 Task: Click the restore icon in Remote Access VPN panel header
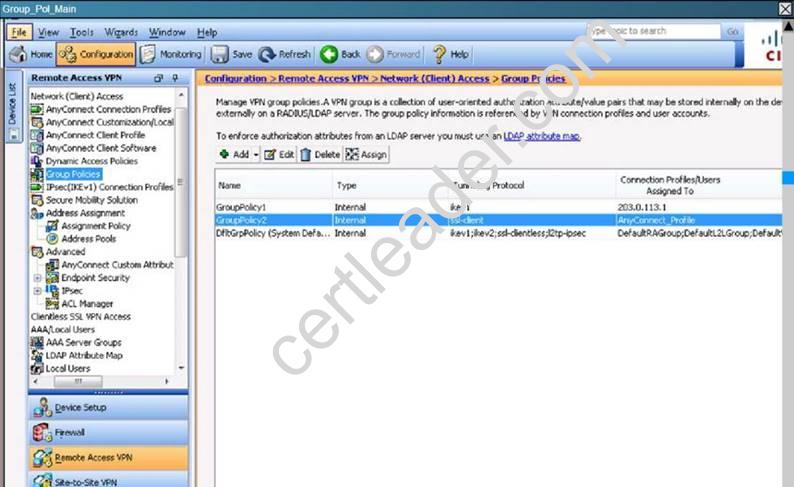coord(158,78)
